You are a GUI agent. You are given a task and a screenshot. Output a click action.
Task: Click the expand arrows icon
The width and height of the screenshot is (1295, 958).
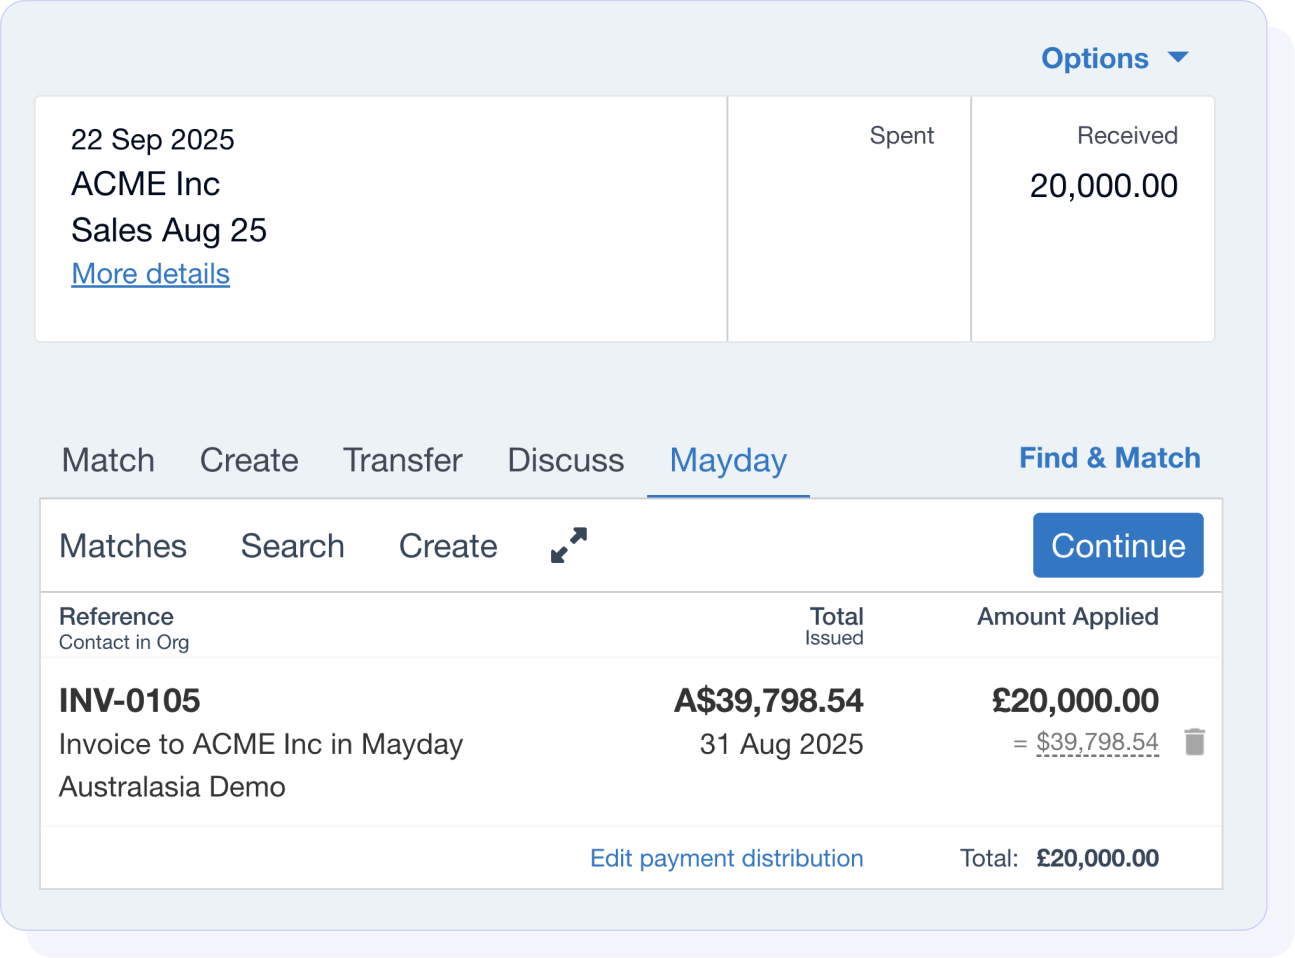[569, 545]
